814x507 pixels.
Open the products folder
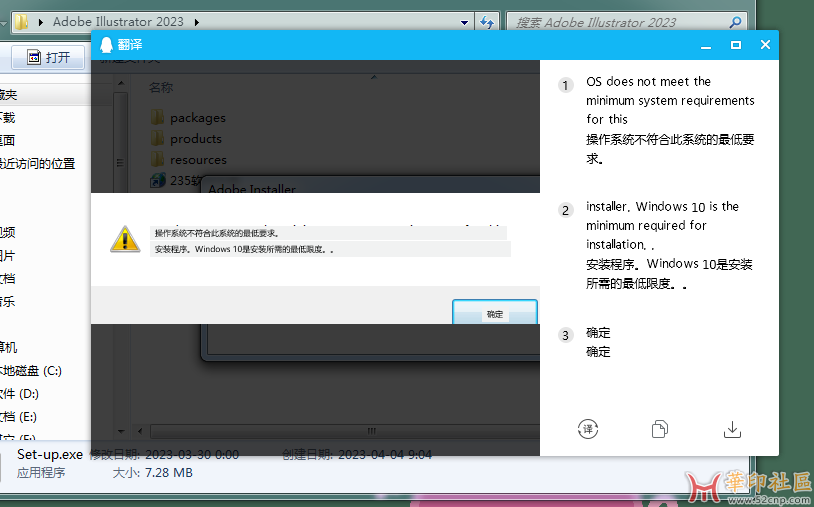[195, 139]
